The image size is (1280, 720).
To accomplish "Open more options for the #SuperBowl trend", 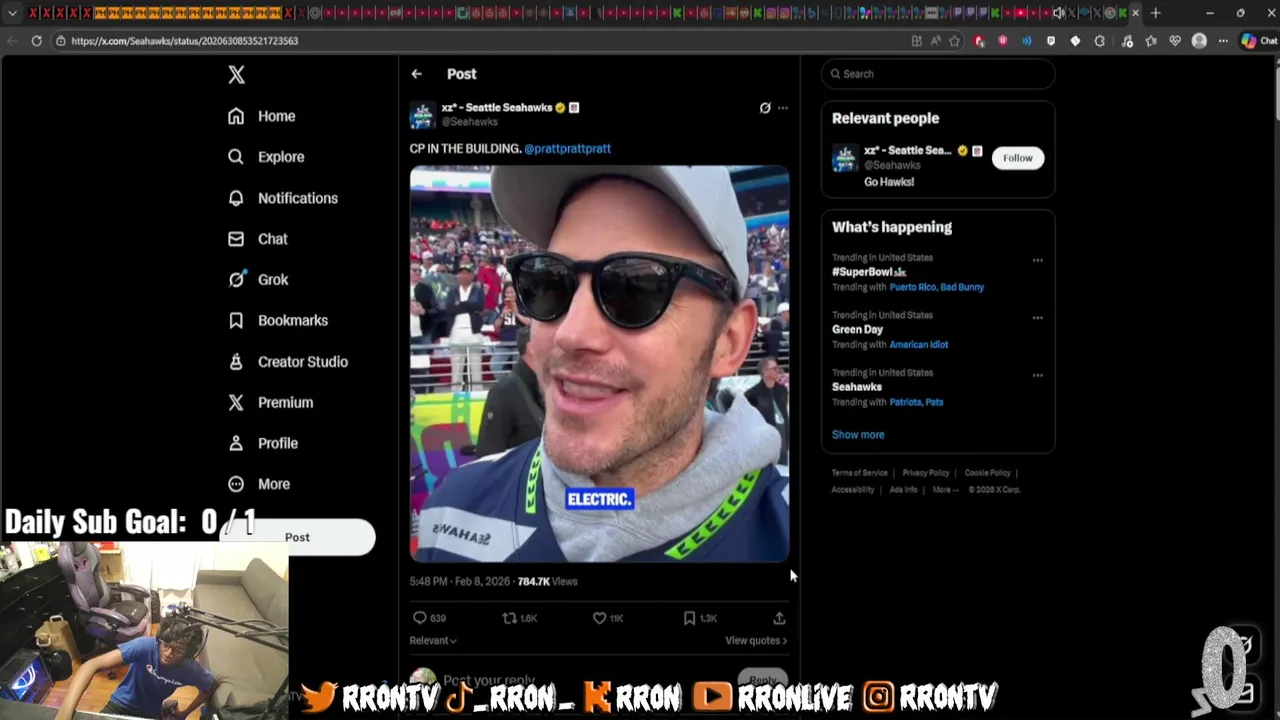I will tap(1037, 260).
